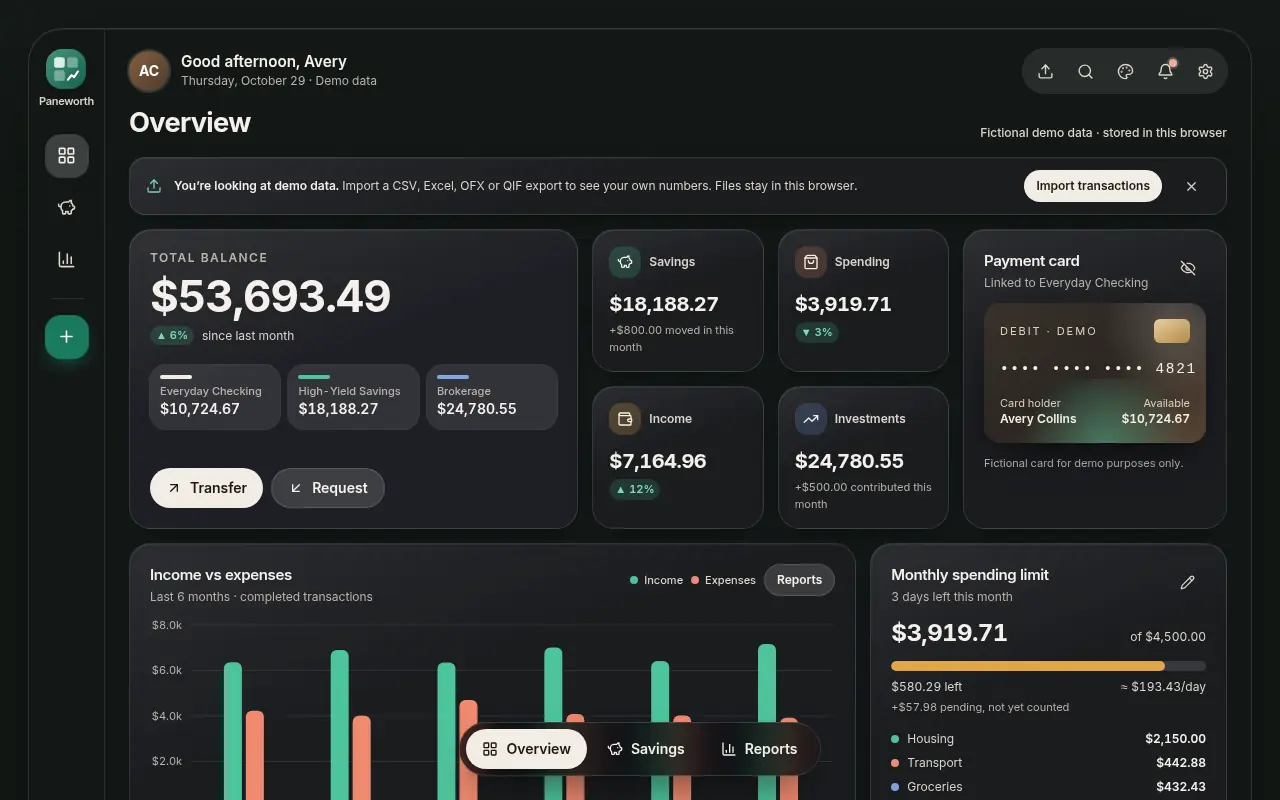The height and width of the screenshot is (800, 1280).
Task: Click the gold chip on debit card
Action: 1172,331
